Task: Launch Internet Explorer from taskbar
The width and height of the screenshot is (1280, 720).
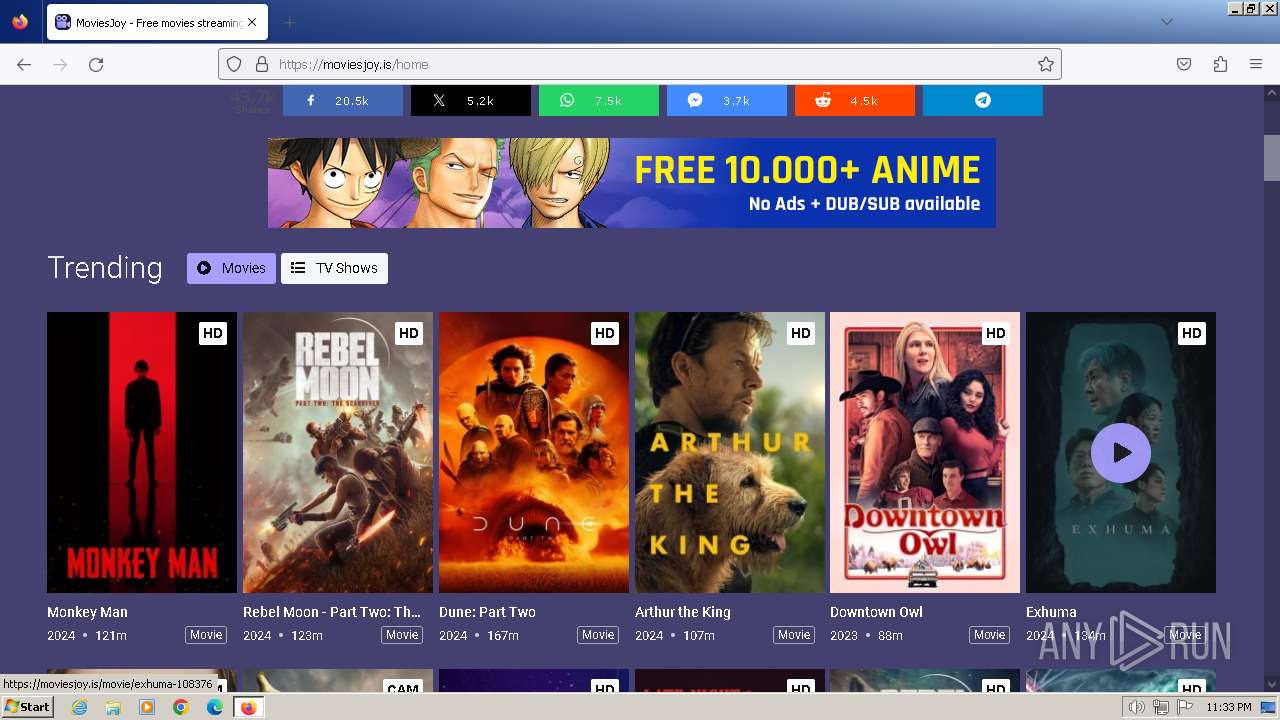Action: click(79, 707)
